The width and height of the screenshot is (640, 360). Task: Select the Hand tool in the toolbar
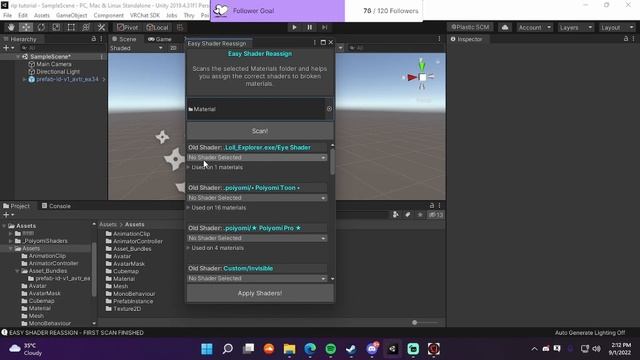[11, 27]
